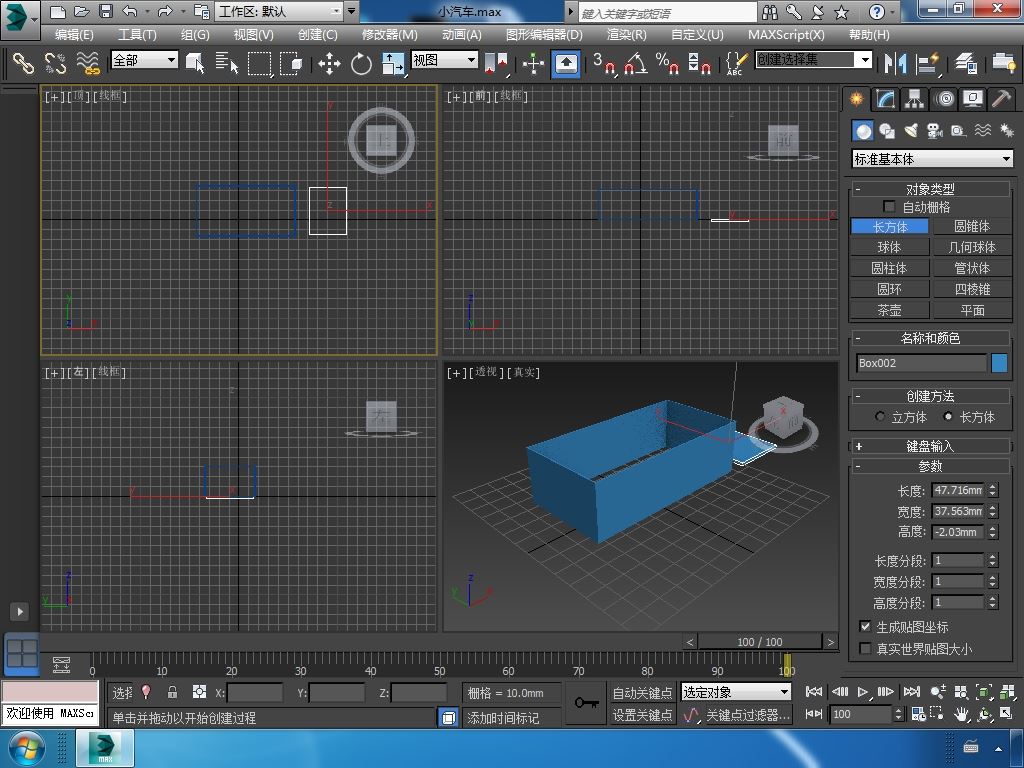Switch to Cameras creation category
Viewport: 1024px width, 768px height.
pyautogui.click(x=935, y=131)
